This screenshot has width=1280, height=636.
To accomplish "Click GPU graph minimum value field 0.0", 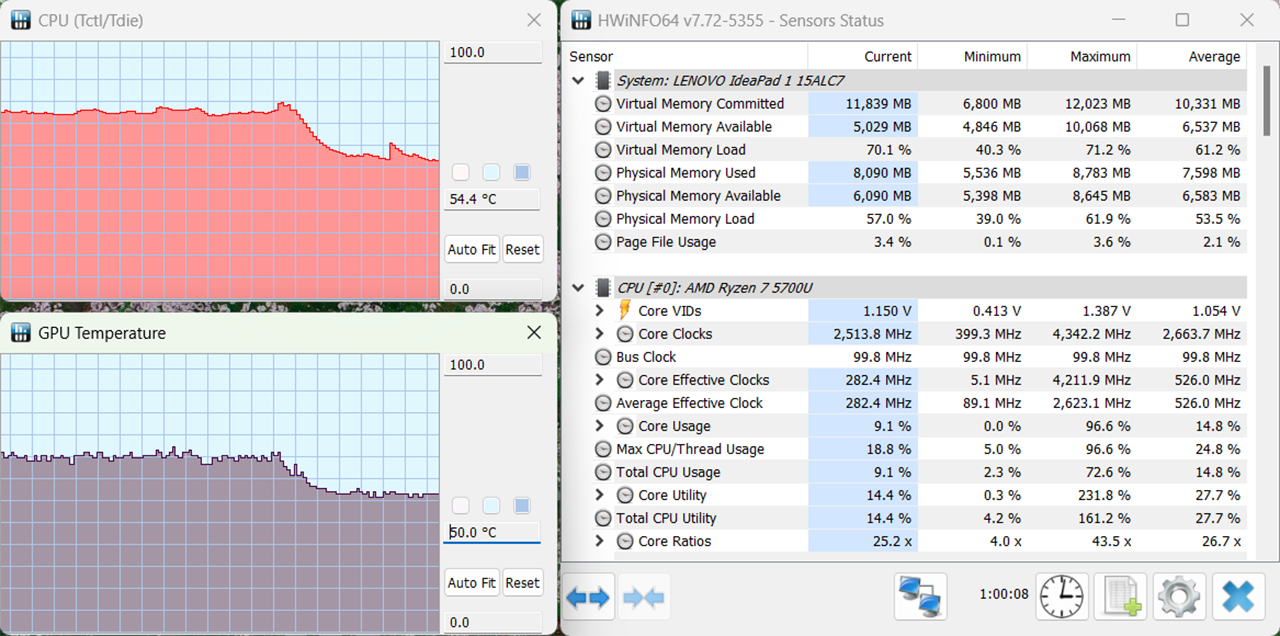I will point(493,622).
